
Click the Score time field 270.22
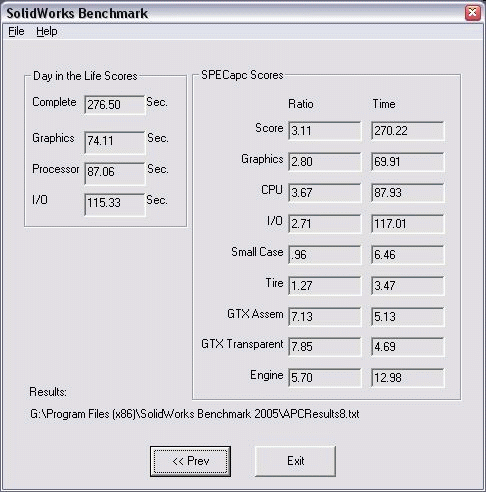coord(408,131)
